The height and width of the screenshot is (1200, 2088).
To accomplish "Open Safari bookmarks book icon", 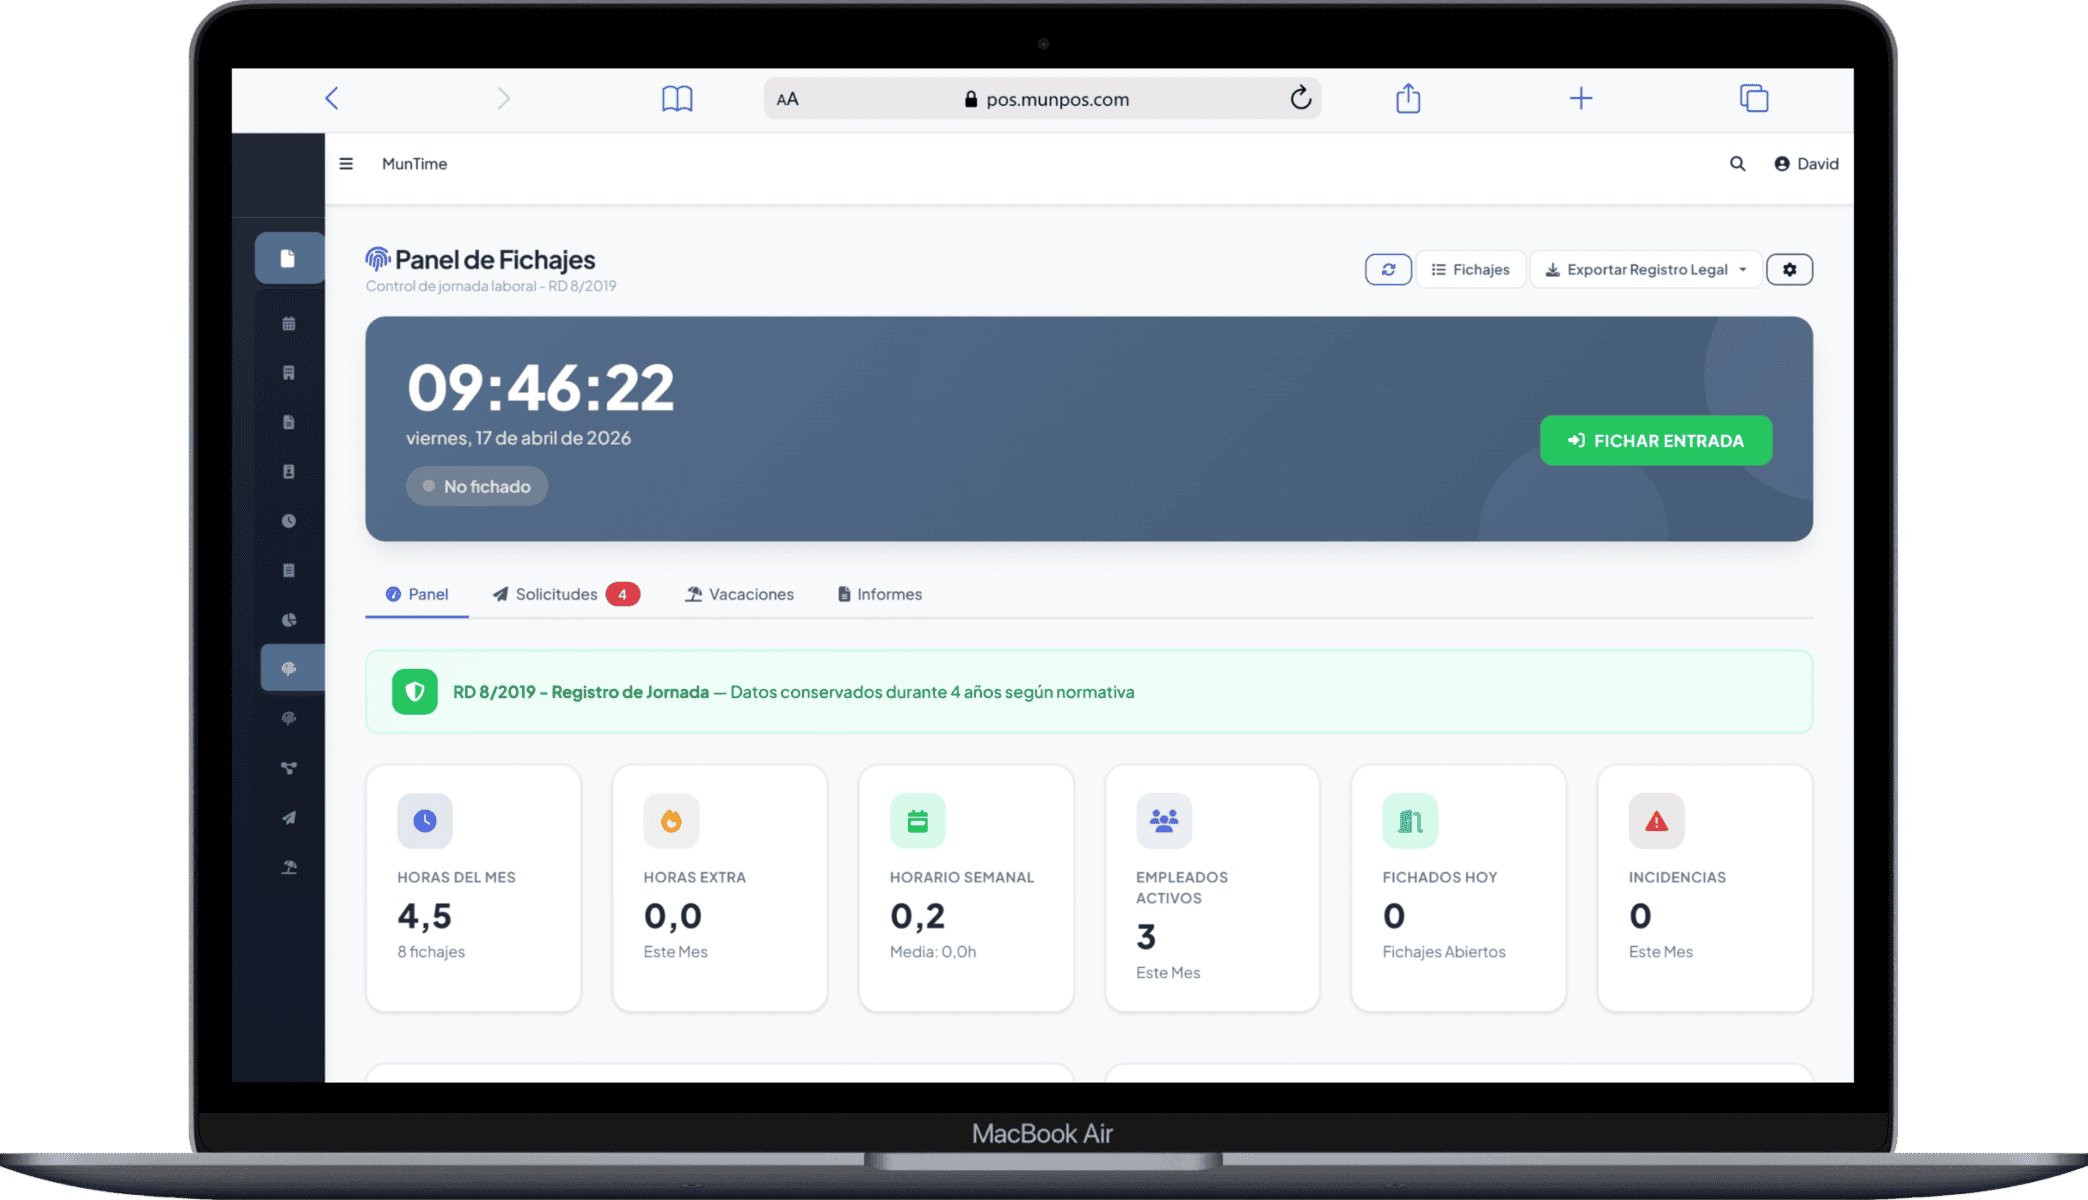I will [677, 98].
